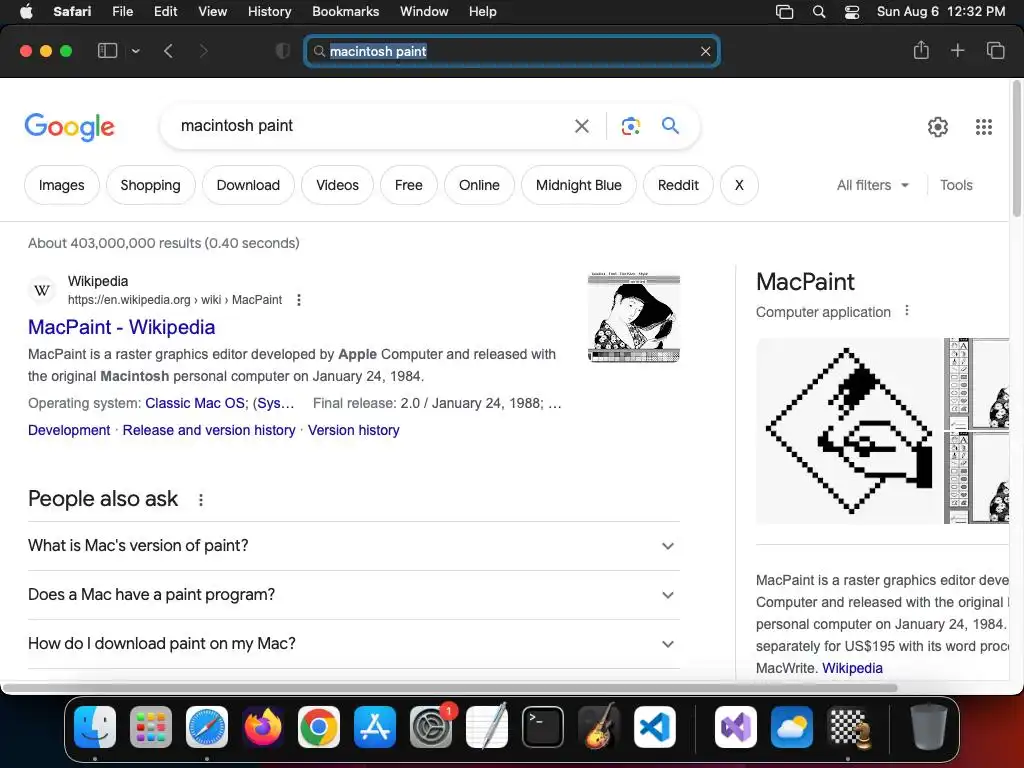1024x768 pixels.
Task: Launch Google Chrome from the Dock
Action: coord(319,727)
